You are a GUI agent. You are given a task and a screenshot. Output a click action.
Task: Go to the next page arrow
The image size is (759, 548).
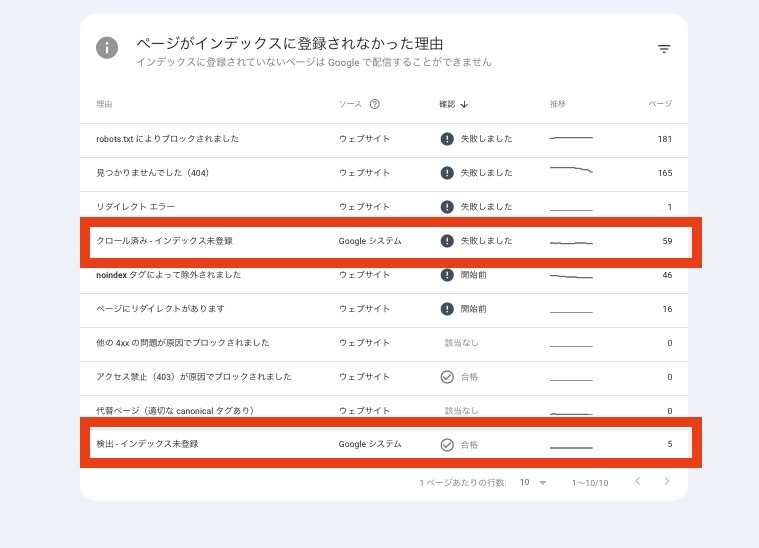pyautogui.click(x=667, y=481)
